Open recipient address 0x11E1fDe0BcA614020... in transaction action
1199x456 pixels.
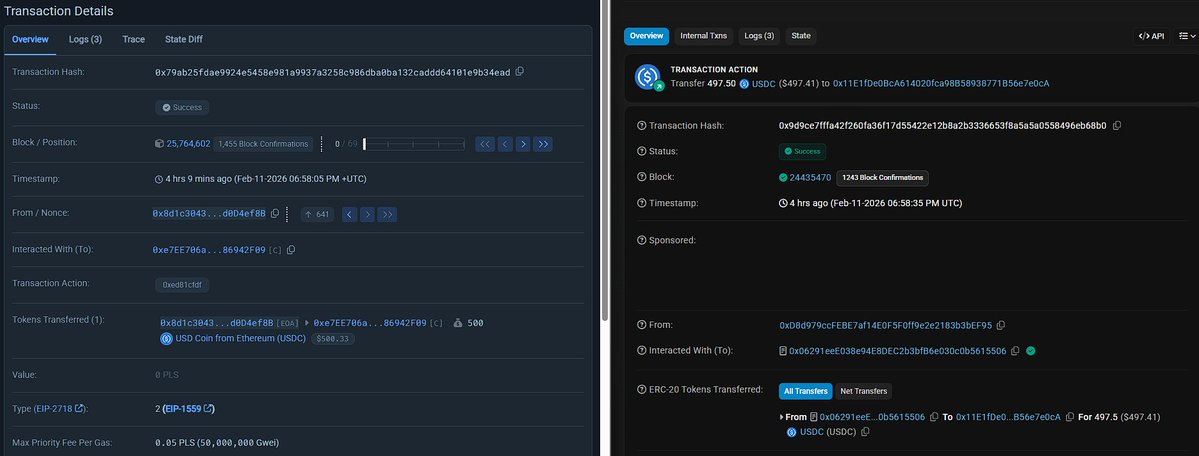[941, 83]
